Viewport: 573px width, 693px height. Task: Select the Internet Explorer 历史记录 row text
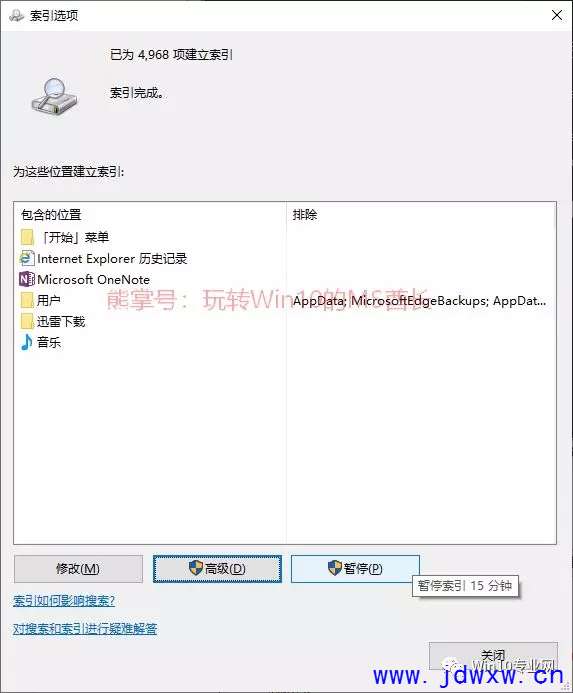point(112,259)
